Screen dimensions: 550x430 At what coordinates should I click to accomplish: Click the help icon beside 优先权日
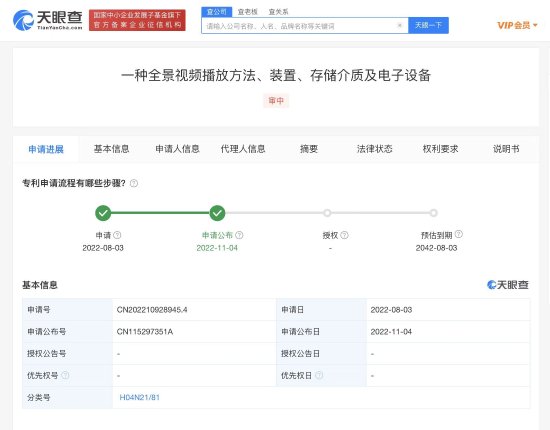319,375
